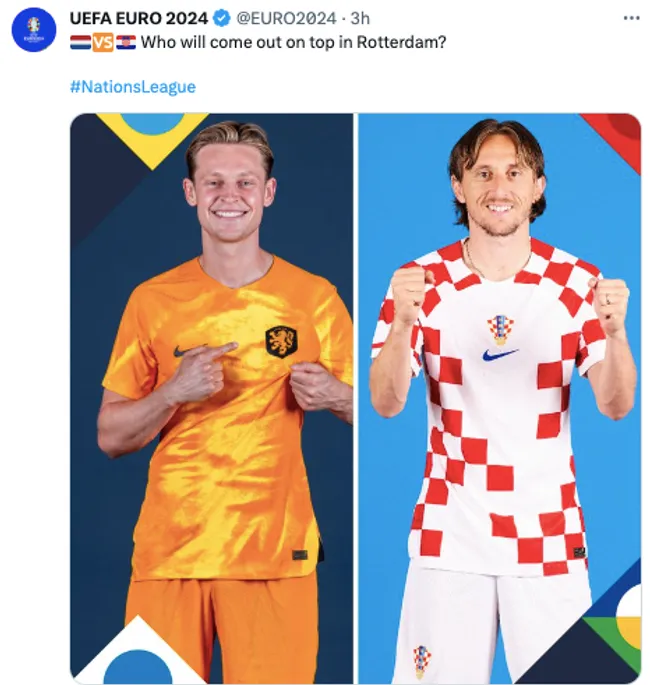Click the Netherlands flag emoji
The image size is (650, 685).
click(x=80, y=42)
